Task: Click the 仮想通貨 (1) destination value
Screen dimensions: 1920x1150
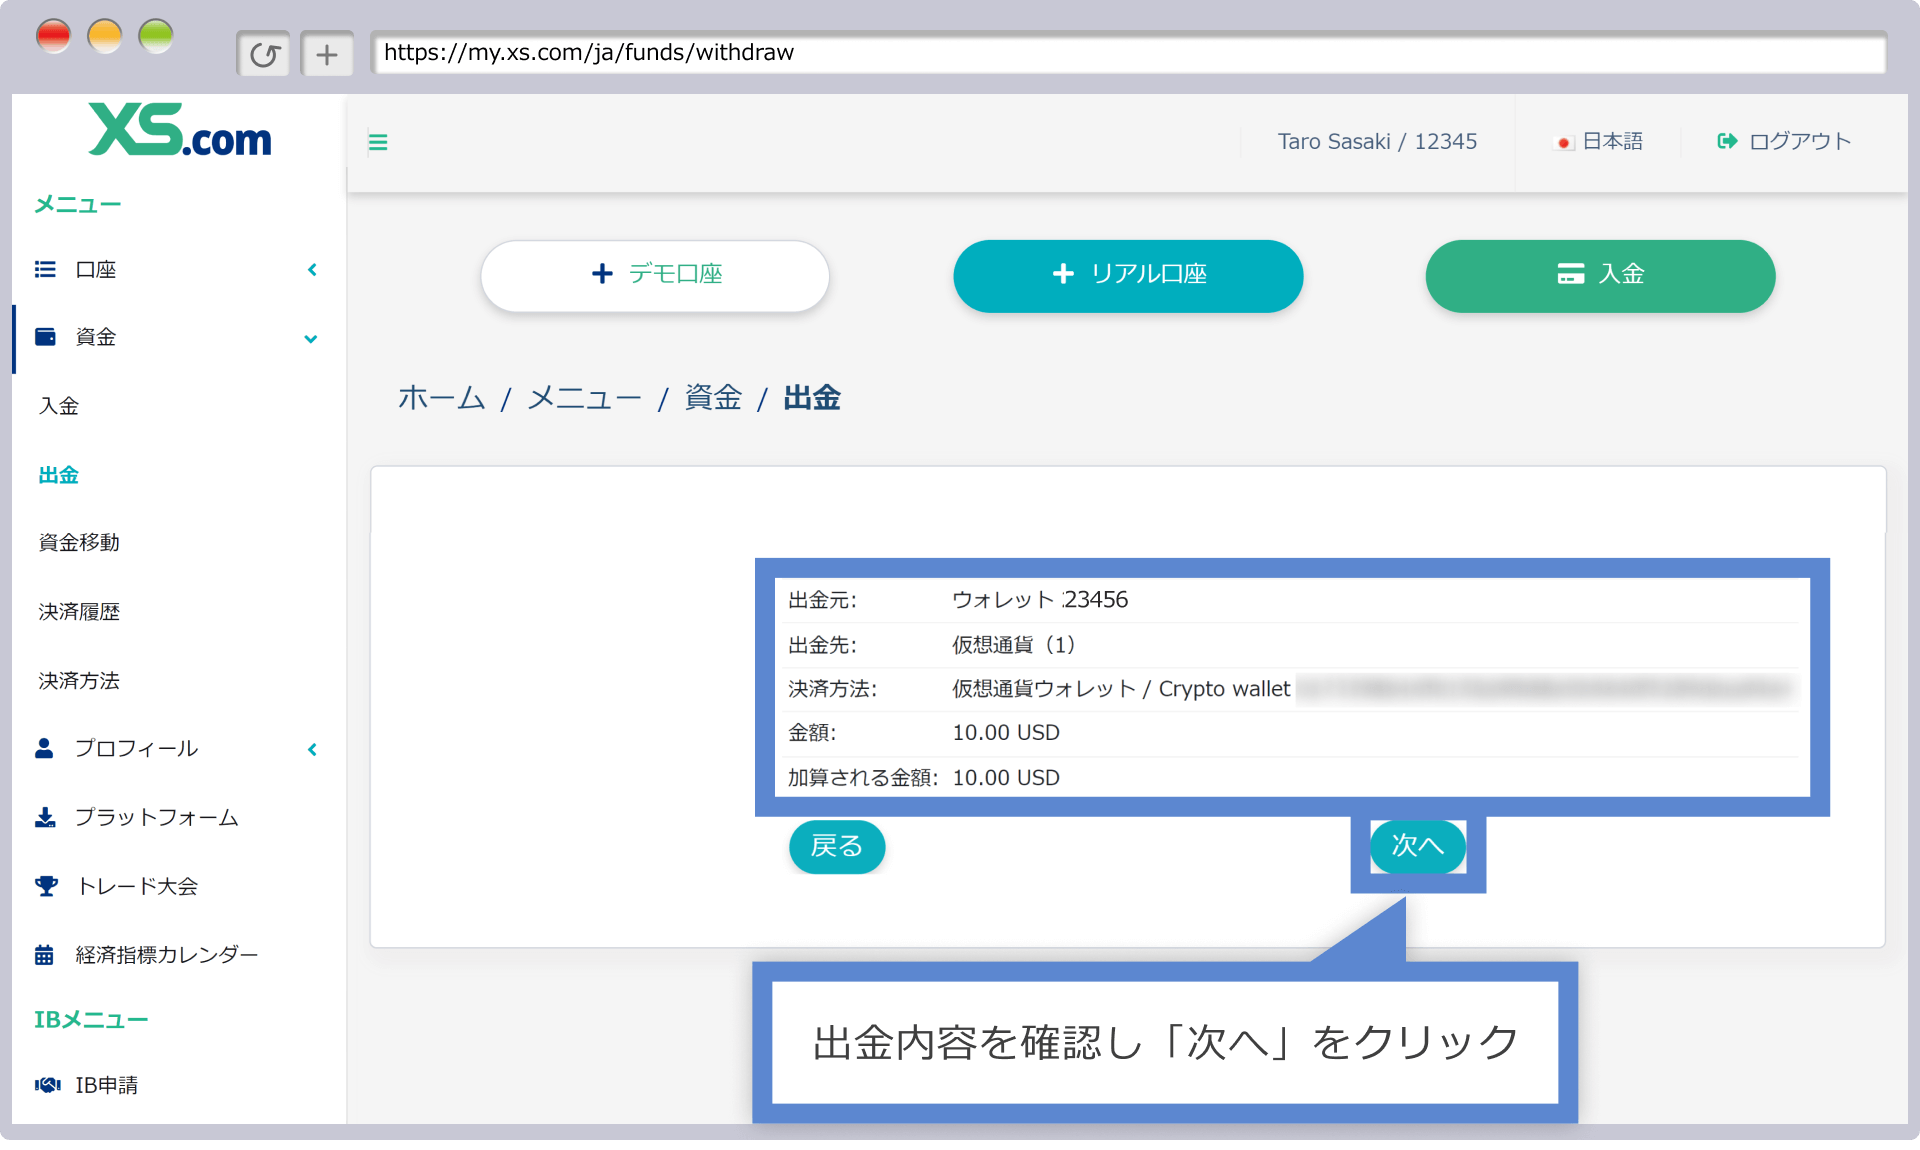Action: coord(1014,645)
